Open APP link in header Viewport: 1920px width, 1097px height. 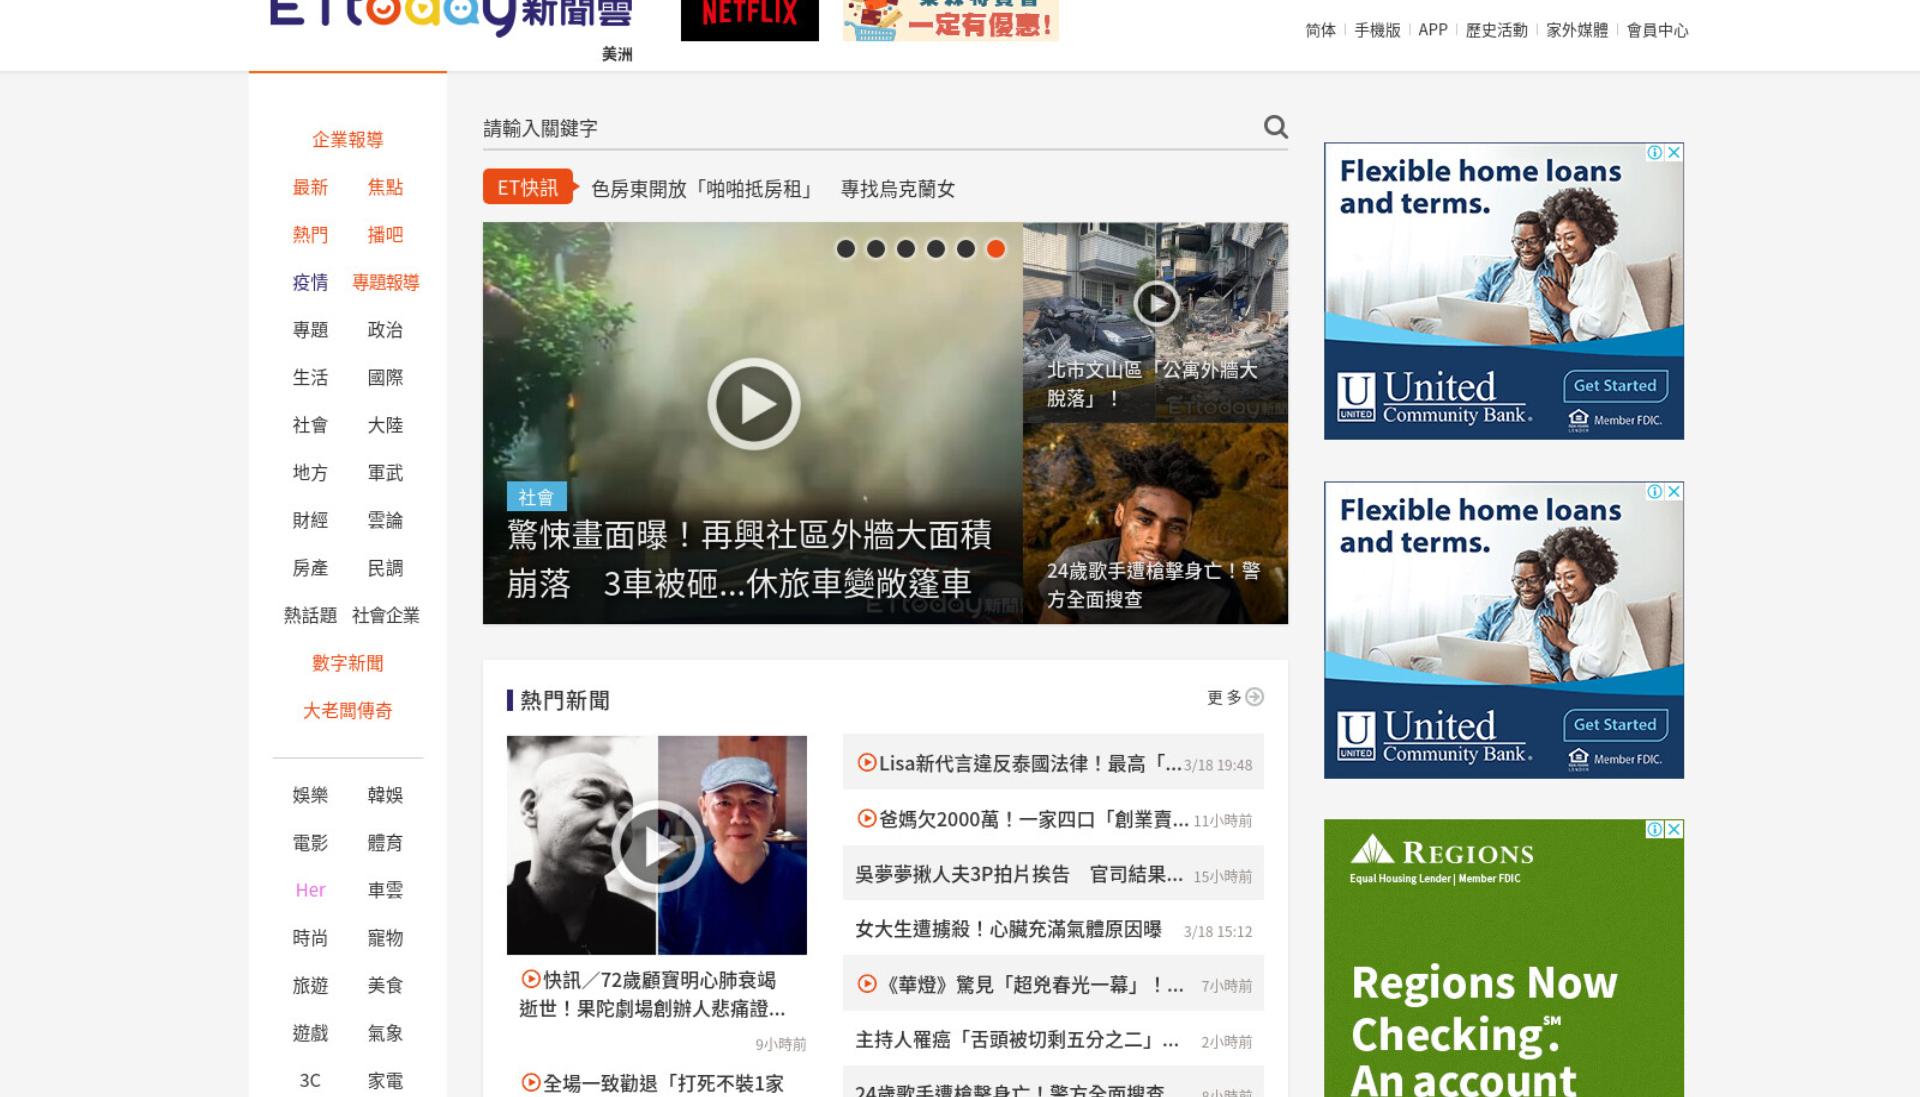coord(1433,30)
